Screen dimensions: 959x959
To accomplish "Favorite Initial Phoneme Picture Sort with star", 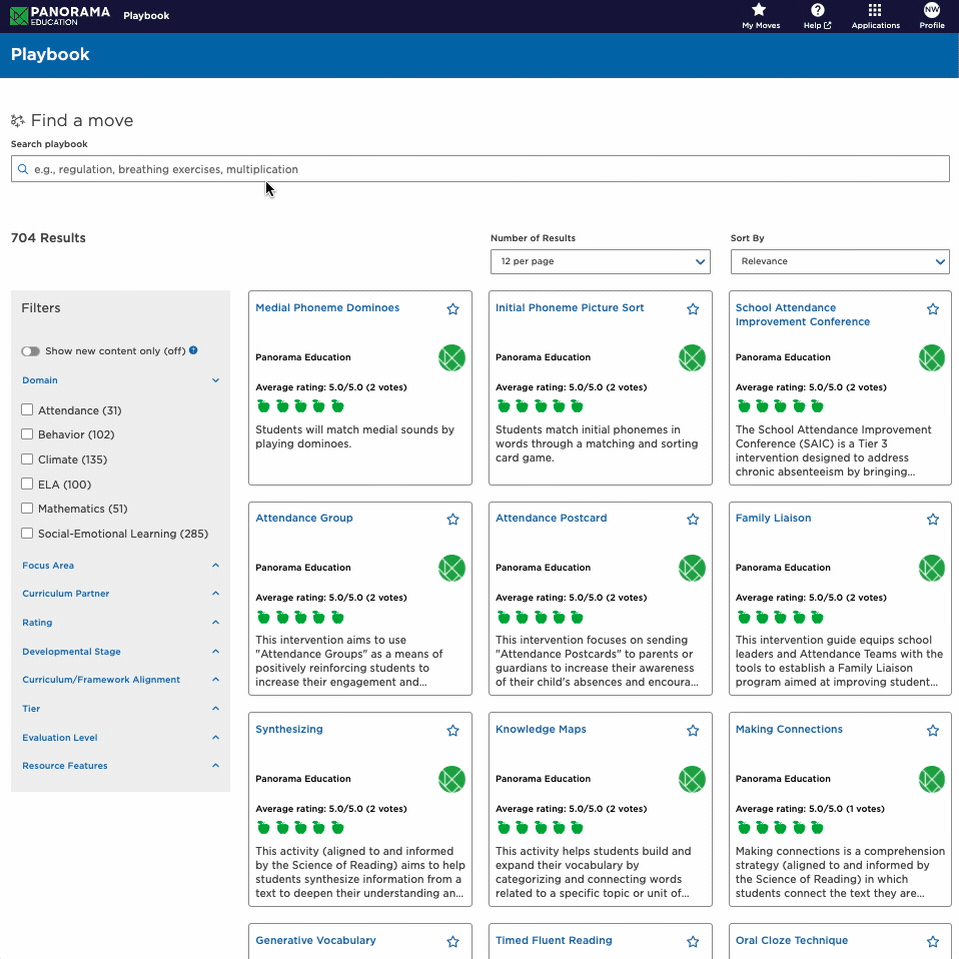I will 692,309.
